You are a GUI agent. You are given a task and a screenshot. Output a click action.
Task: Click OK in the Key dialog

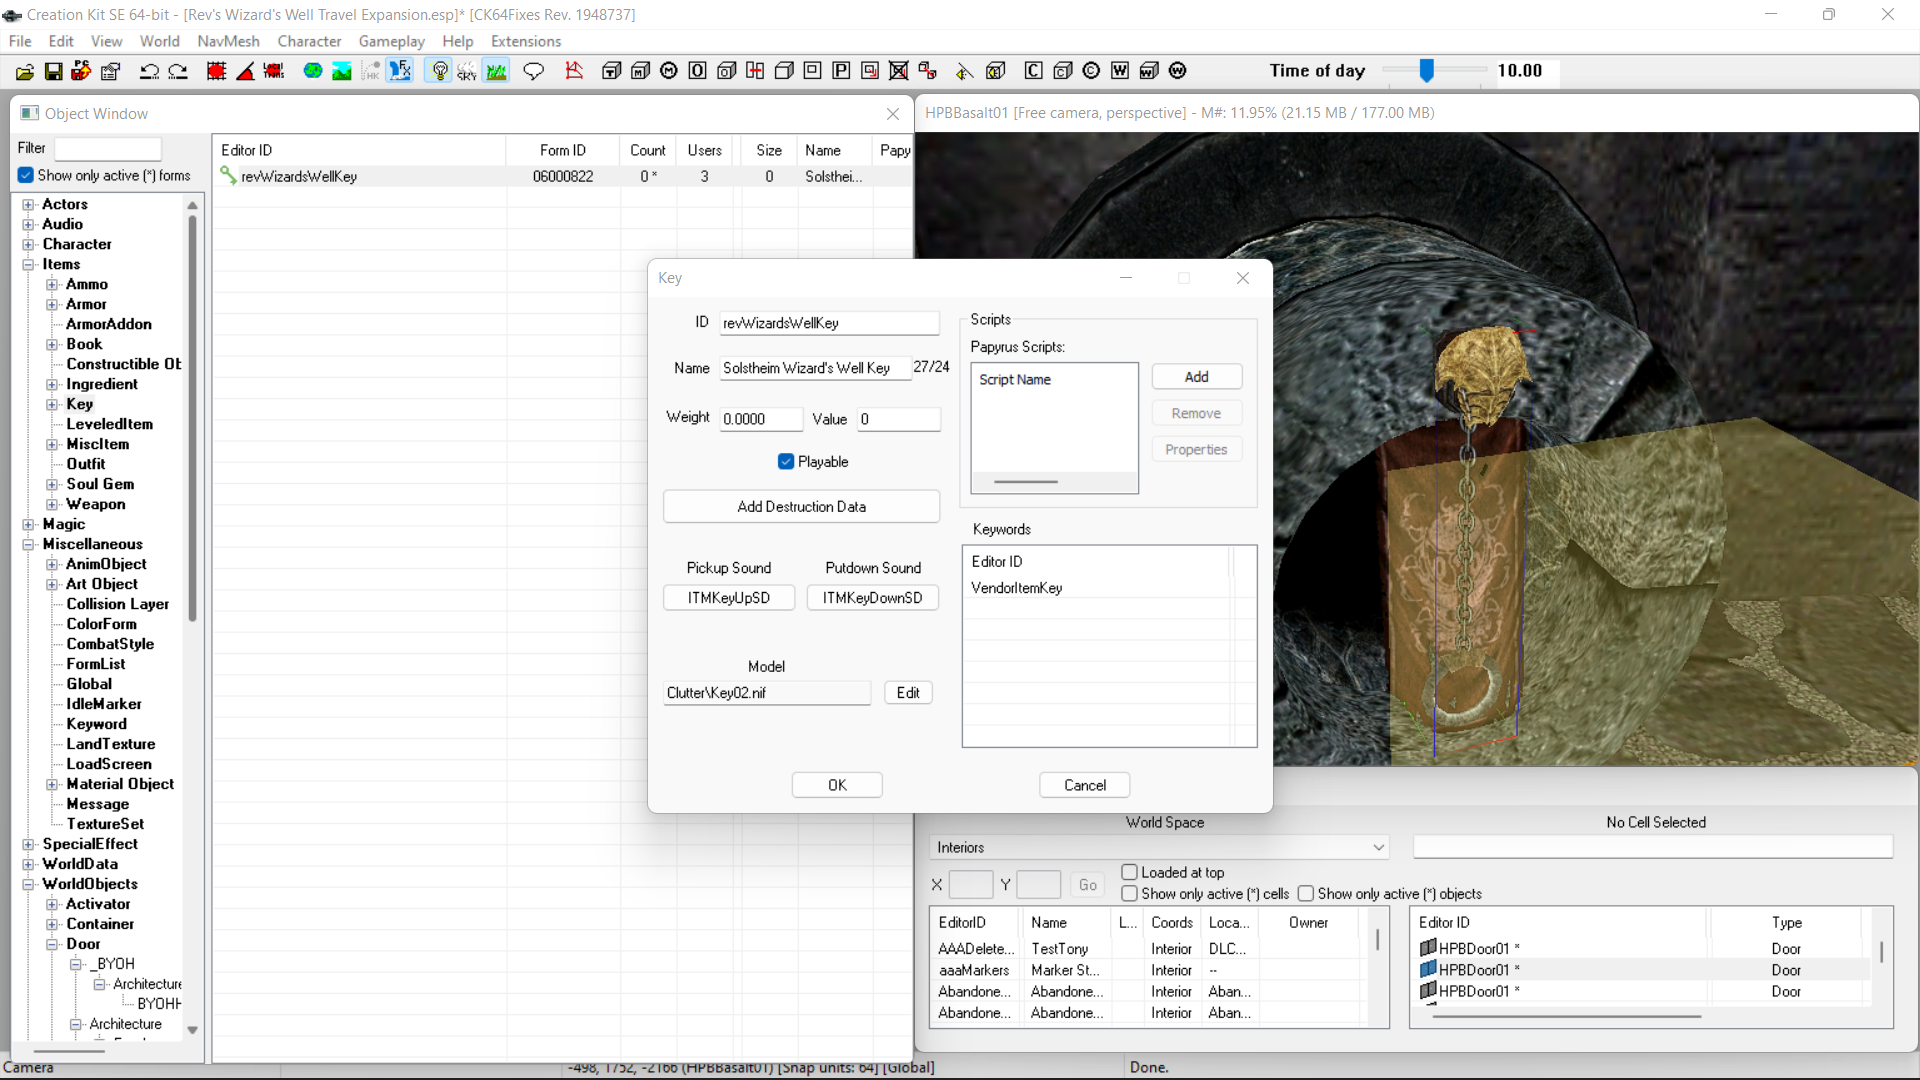pos(837,786)
